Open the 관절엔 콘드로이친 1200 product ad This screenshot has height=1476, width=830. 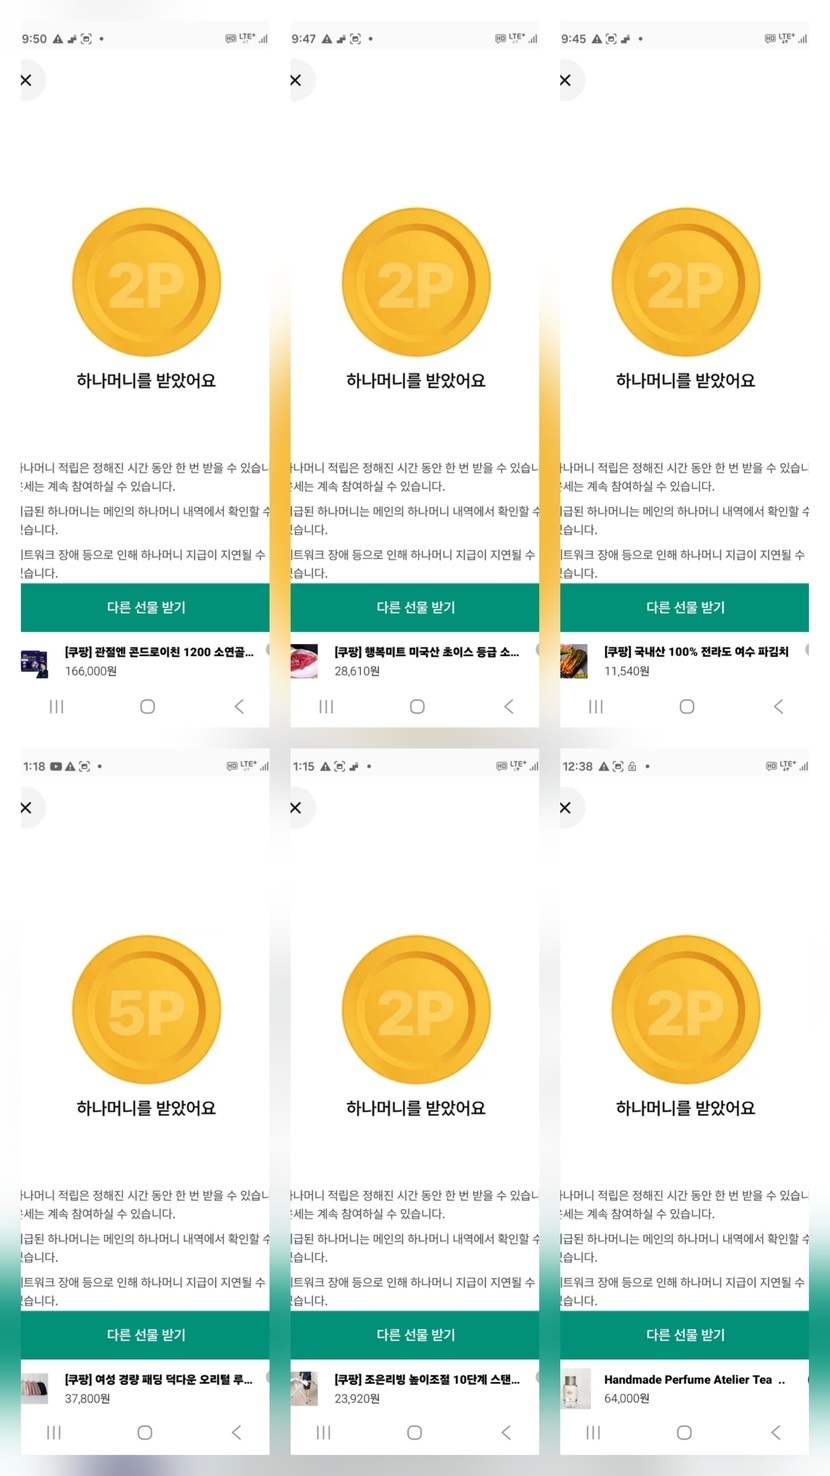click(158, 652)
